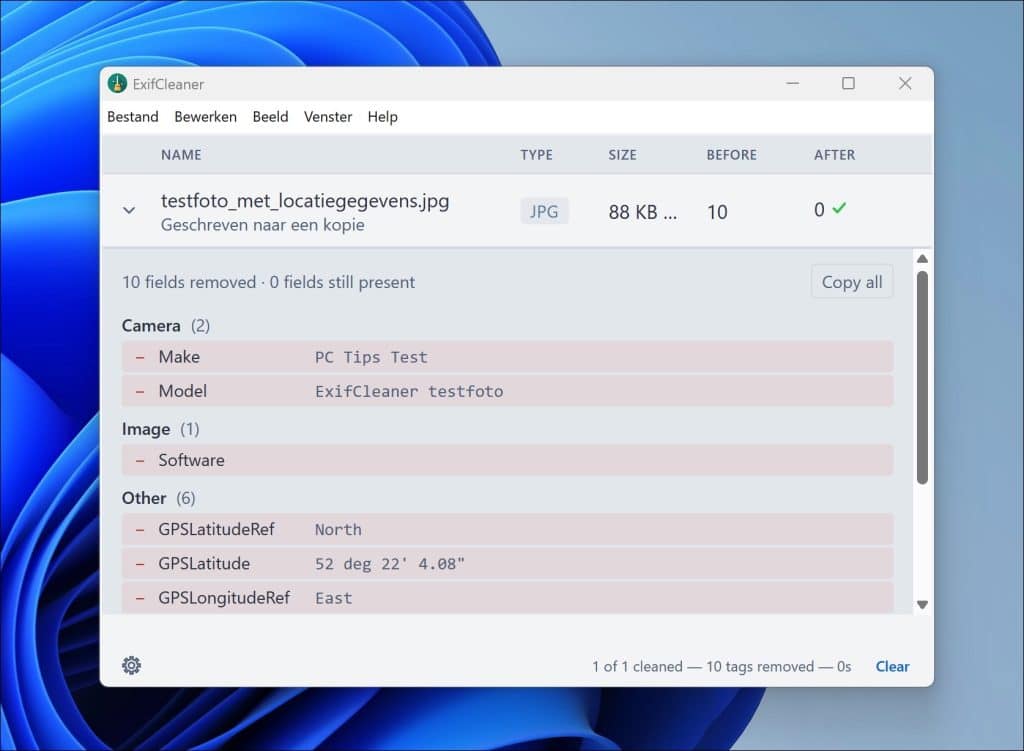The height and width of the screenshot is (751, 1024).
Task: Click '10 fields removed · 0 fields still present'
Action: (x=268, y=282)
